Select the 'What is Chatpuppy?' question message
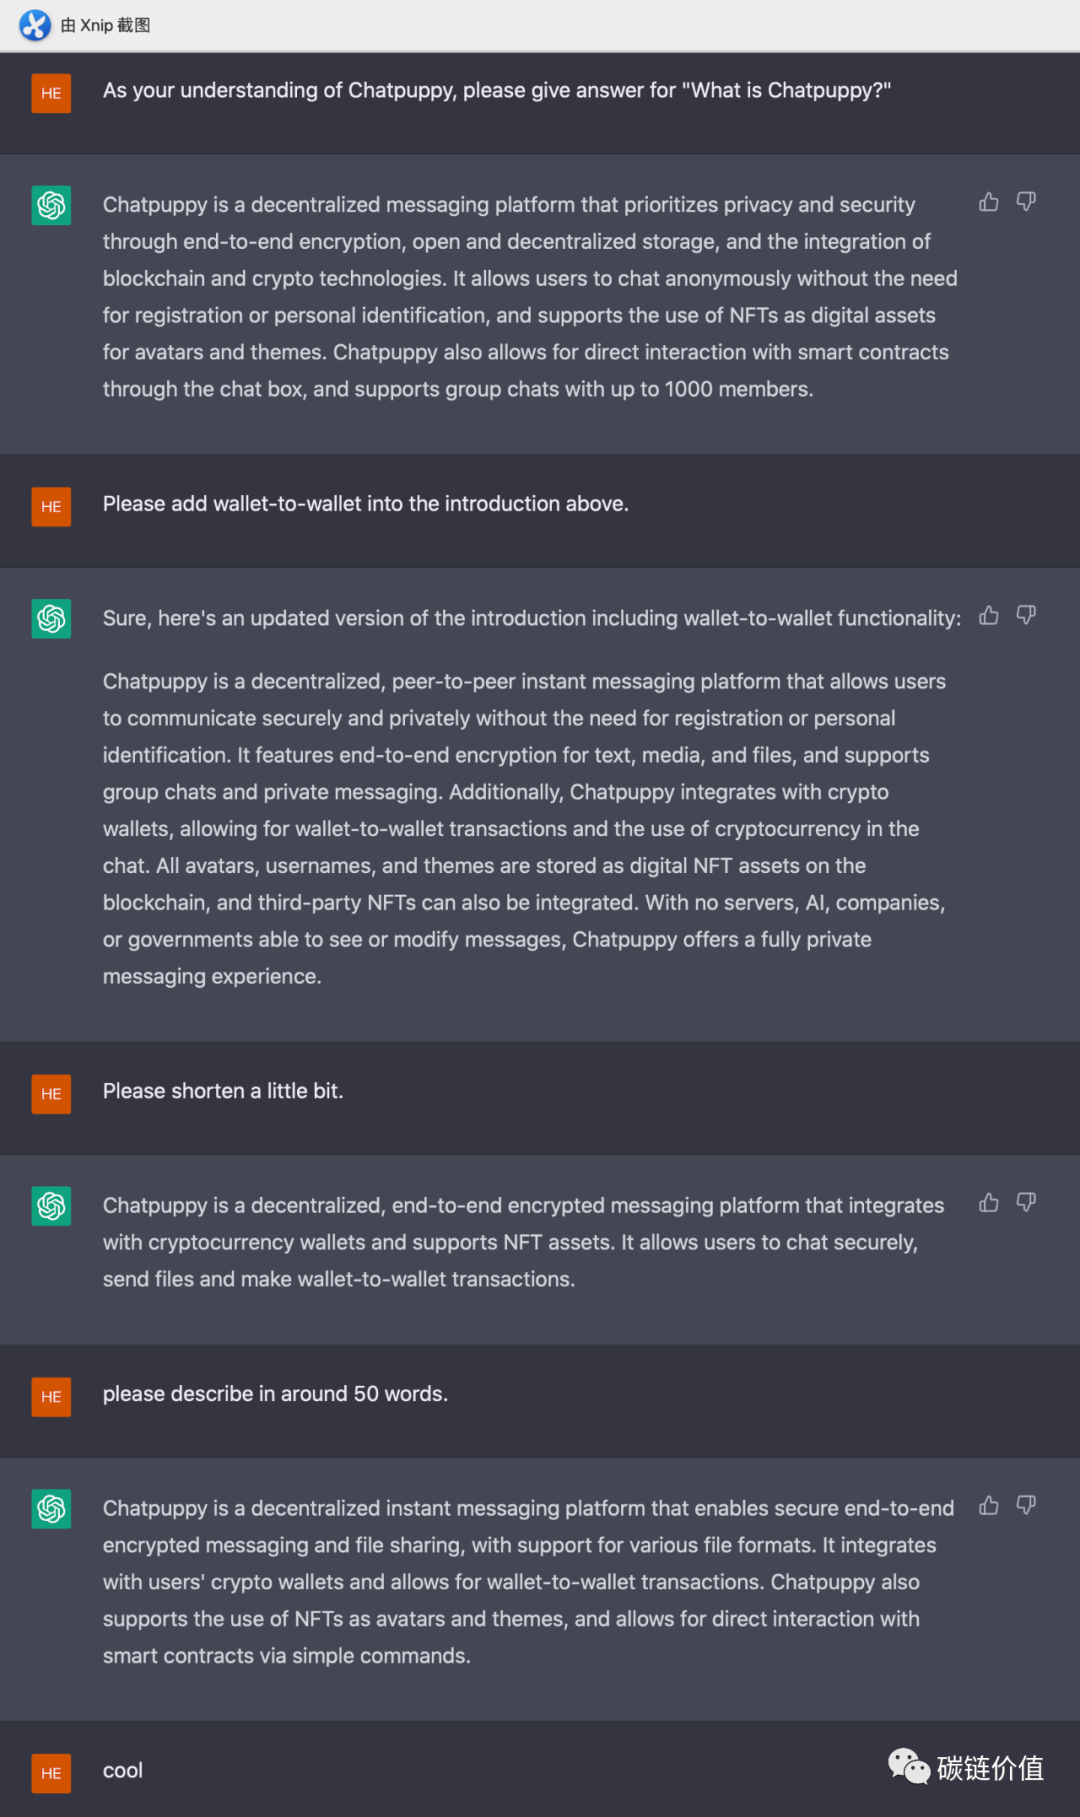The height and width of the screenshot is (1817, 1080). click(497, 91)
